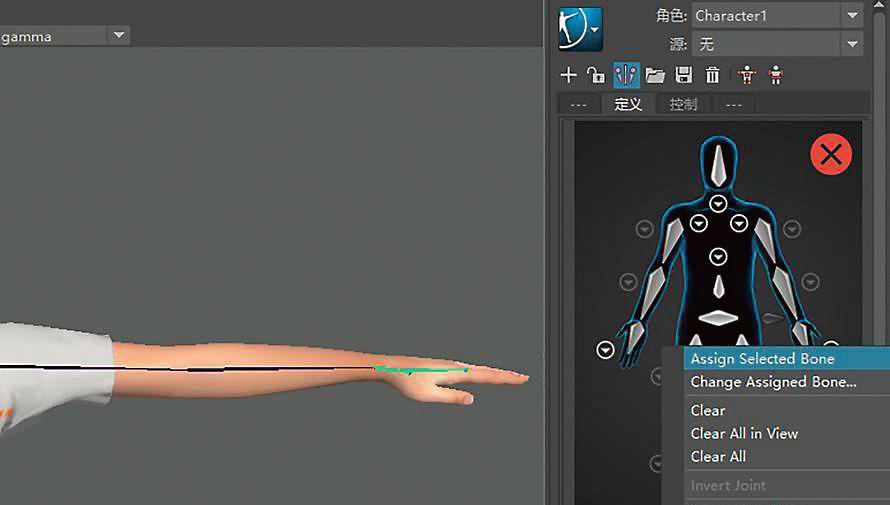This screenshot has height=505, width=890.
Task: Select the hips bone cell
Action: (718, 318)
